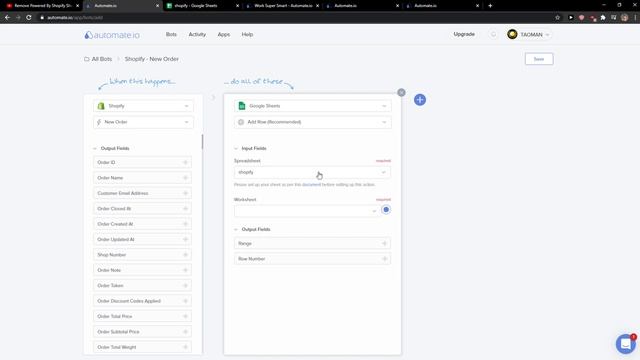640x360 pixels.
Task: Open the Google Sheets app dropdown
Action: (313, 106)
